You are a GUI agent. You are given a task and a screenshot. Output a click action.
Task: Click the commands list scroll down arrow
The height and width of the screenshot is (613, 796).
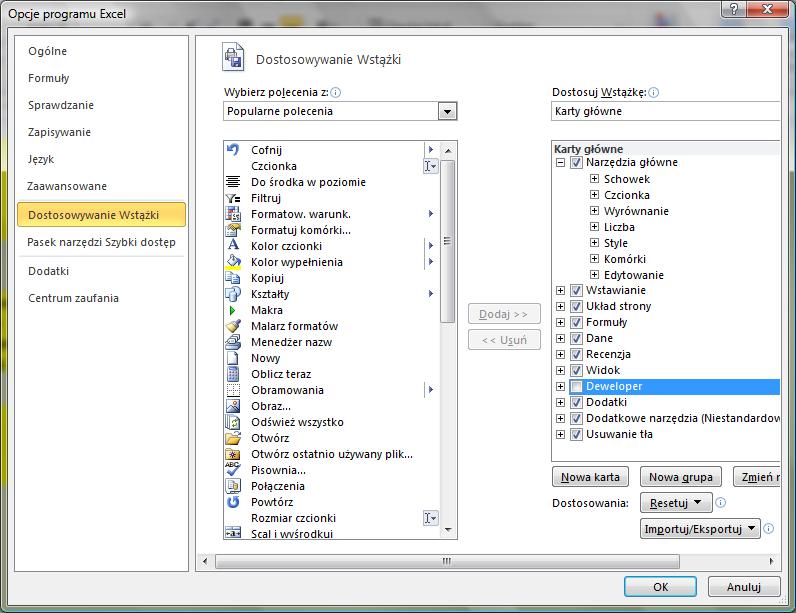click(448, 530)
